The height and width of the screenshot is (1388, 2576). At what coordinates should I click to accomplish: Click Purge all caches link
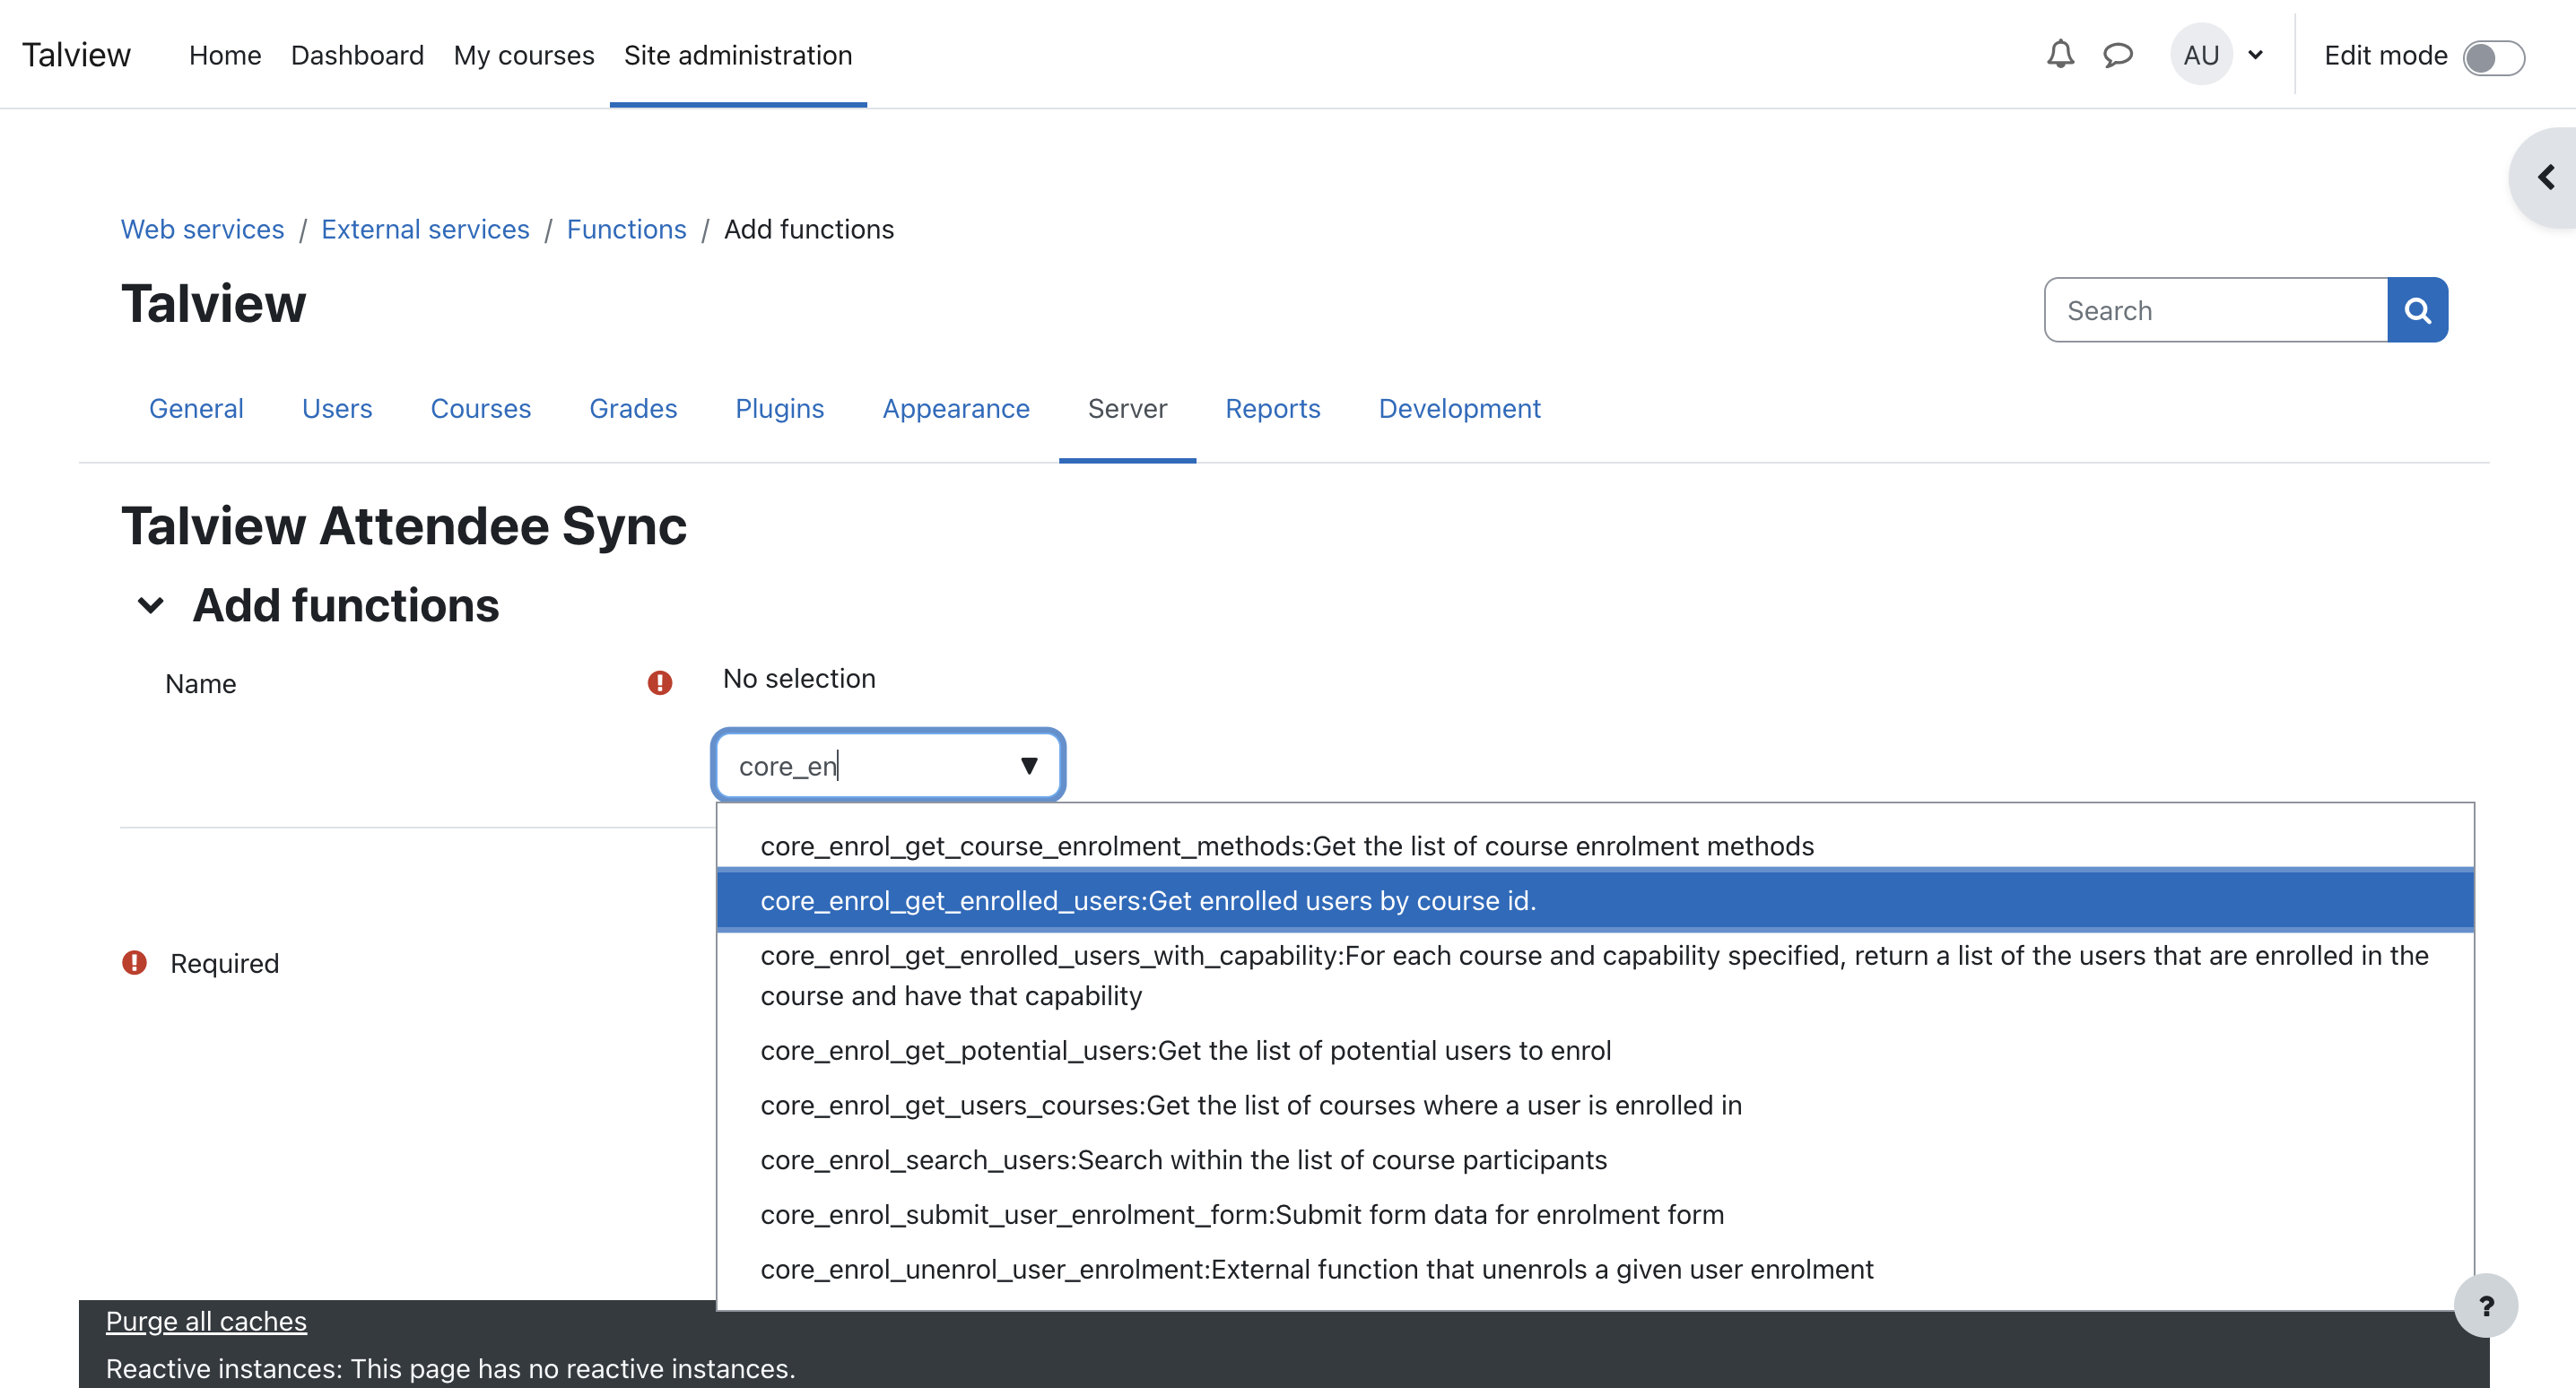206,1321
